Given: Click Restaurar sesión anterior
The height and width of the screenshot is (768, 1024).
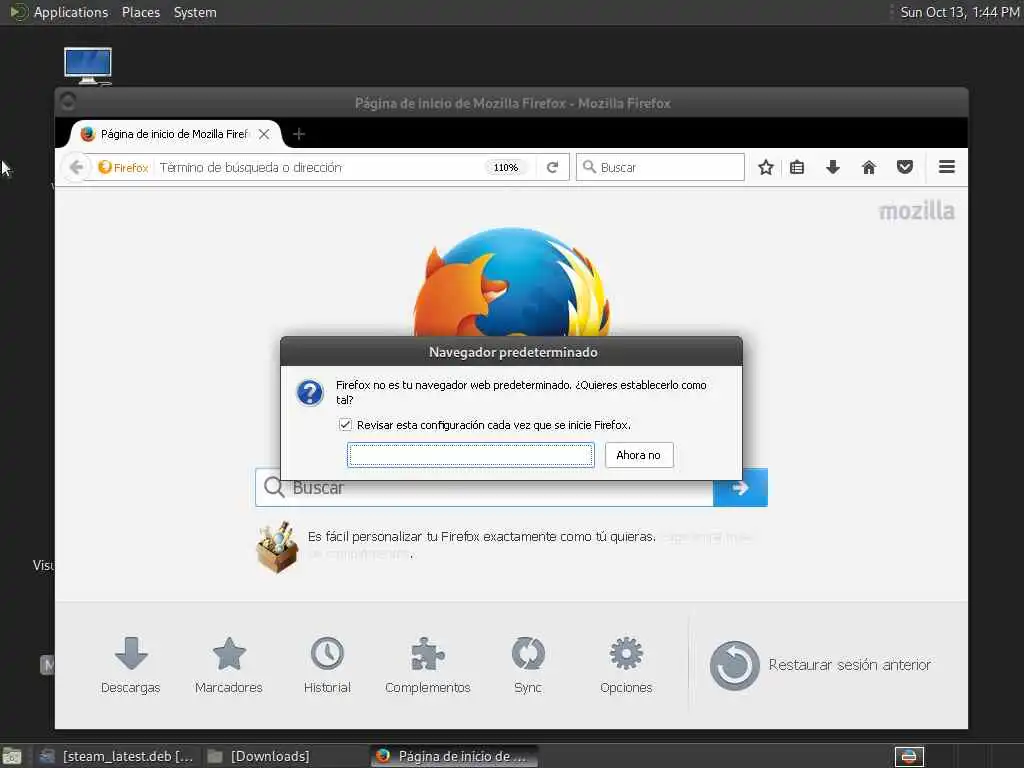Looking at the screenshot, I should tap(820, 665).
